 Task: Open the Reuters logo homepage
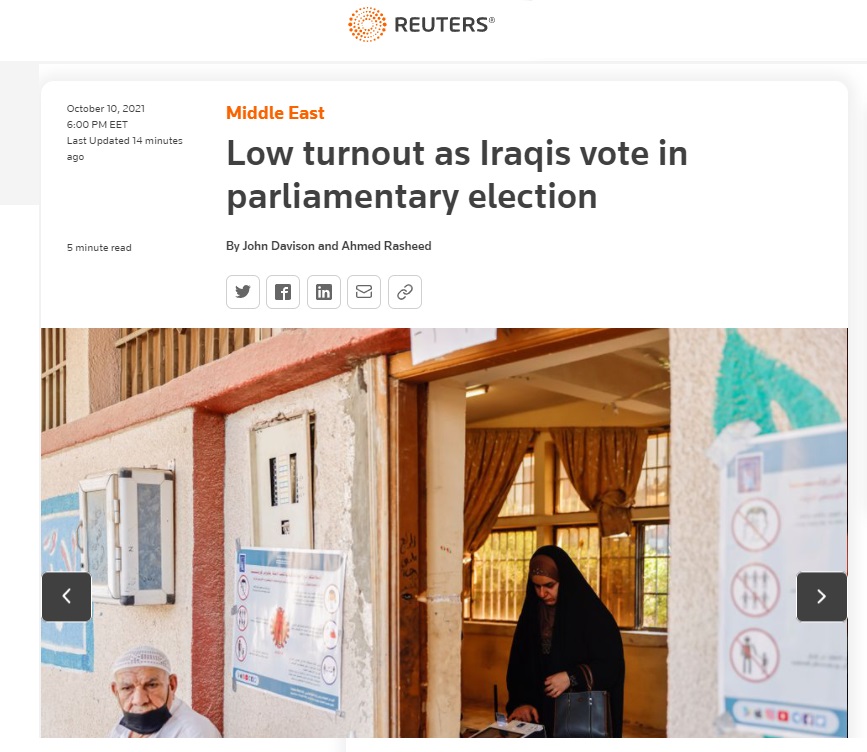(421, 24)
